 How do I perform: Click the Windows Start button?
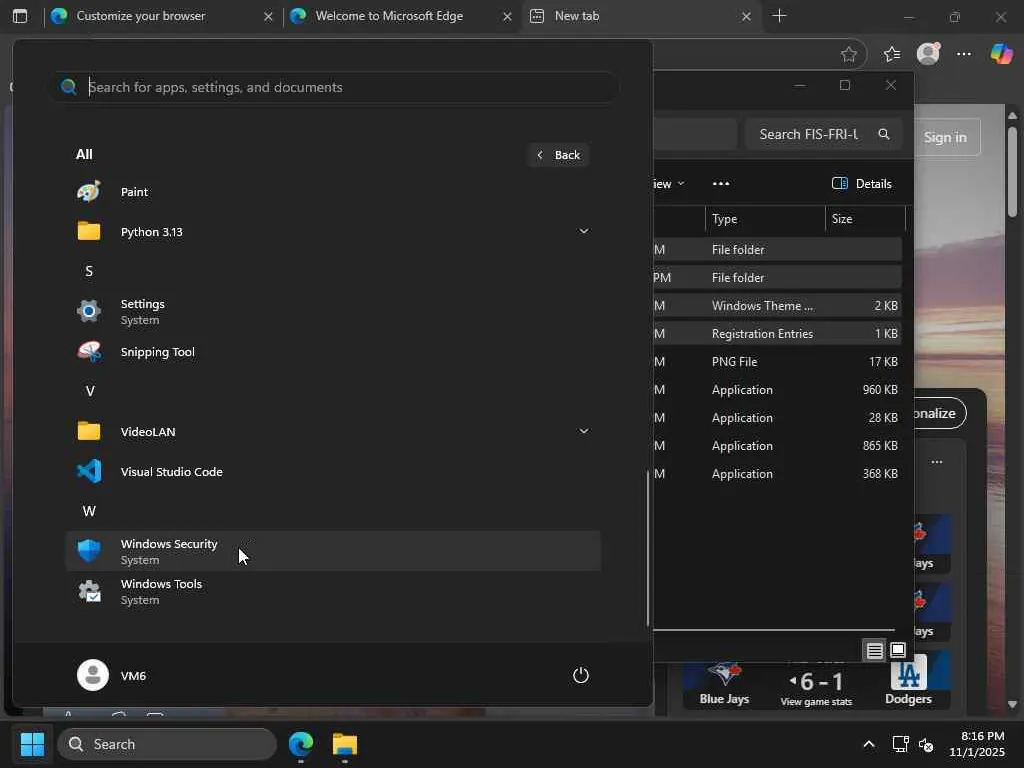(32, 744)
